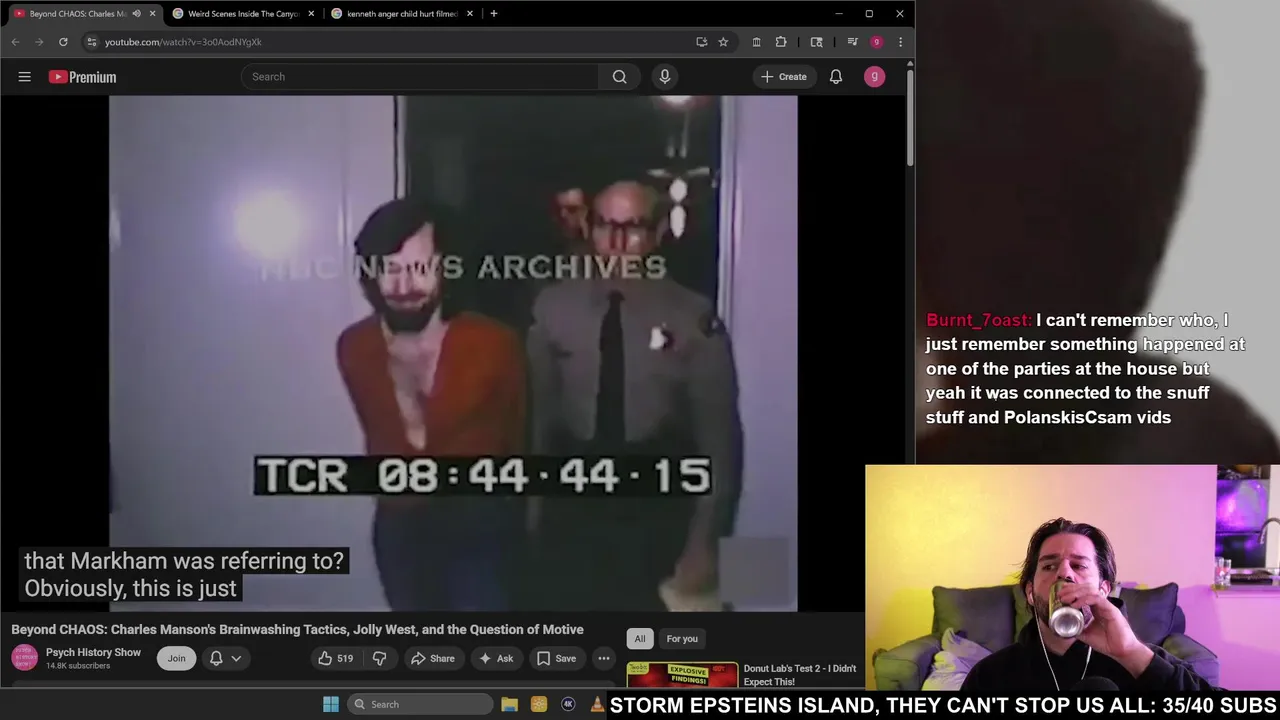Go back with the browser back arrow
This screenshot has width=1280, height=720.
pos(15,42)
